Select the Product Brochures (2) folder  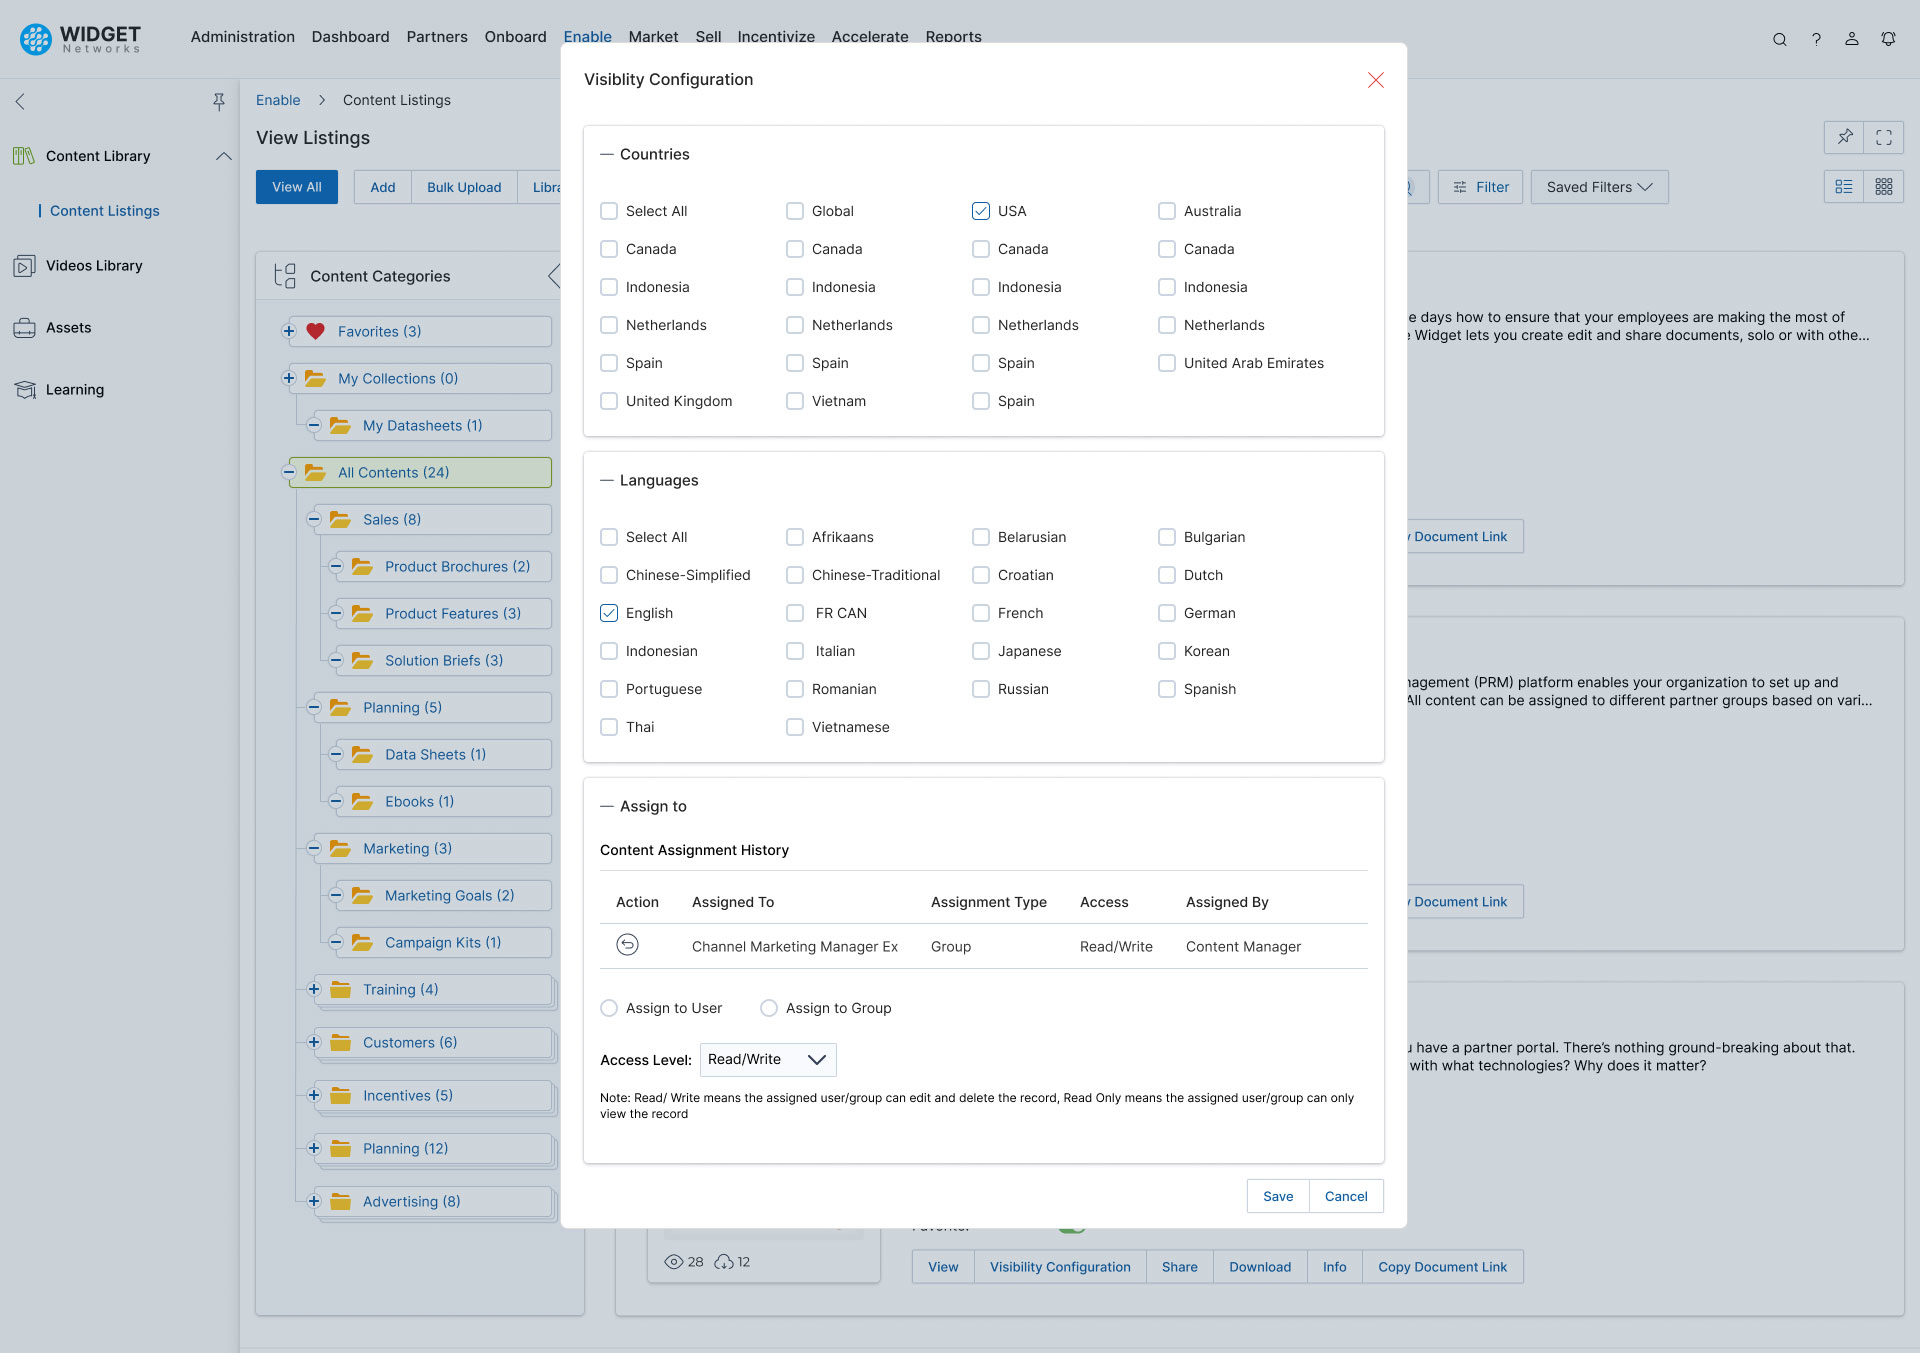point(457,566)
